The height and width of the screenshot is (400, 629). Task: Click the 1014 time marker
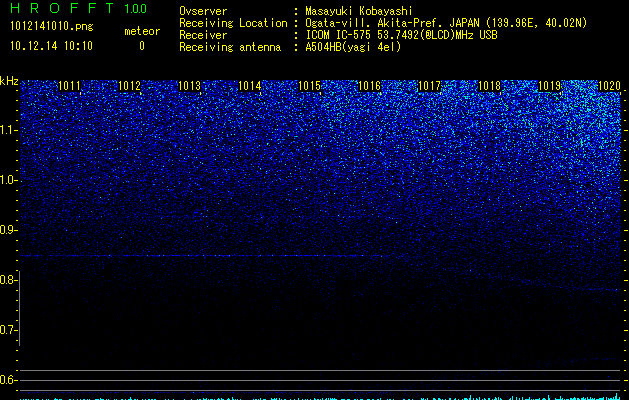pos(249,86)
